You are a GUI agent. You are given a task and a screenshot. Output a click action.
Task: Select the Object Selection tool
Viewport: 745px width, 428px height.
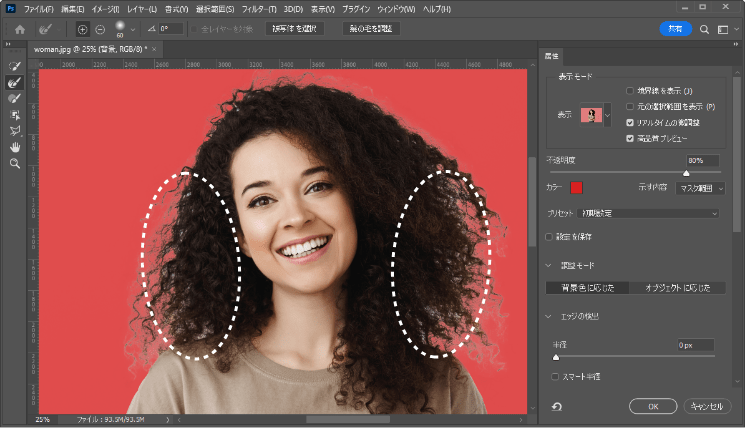tap(15, 115)
